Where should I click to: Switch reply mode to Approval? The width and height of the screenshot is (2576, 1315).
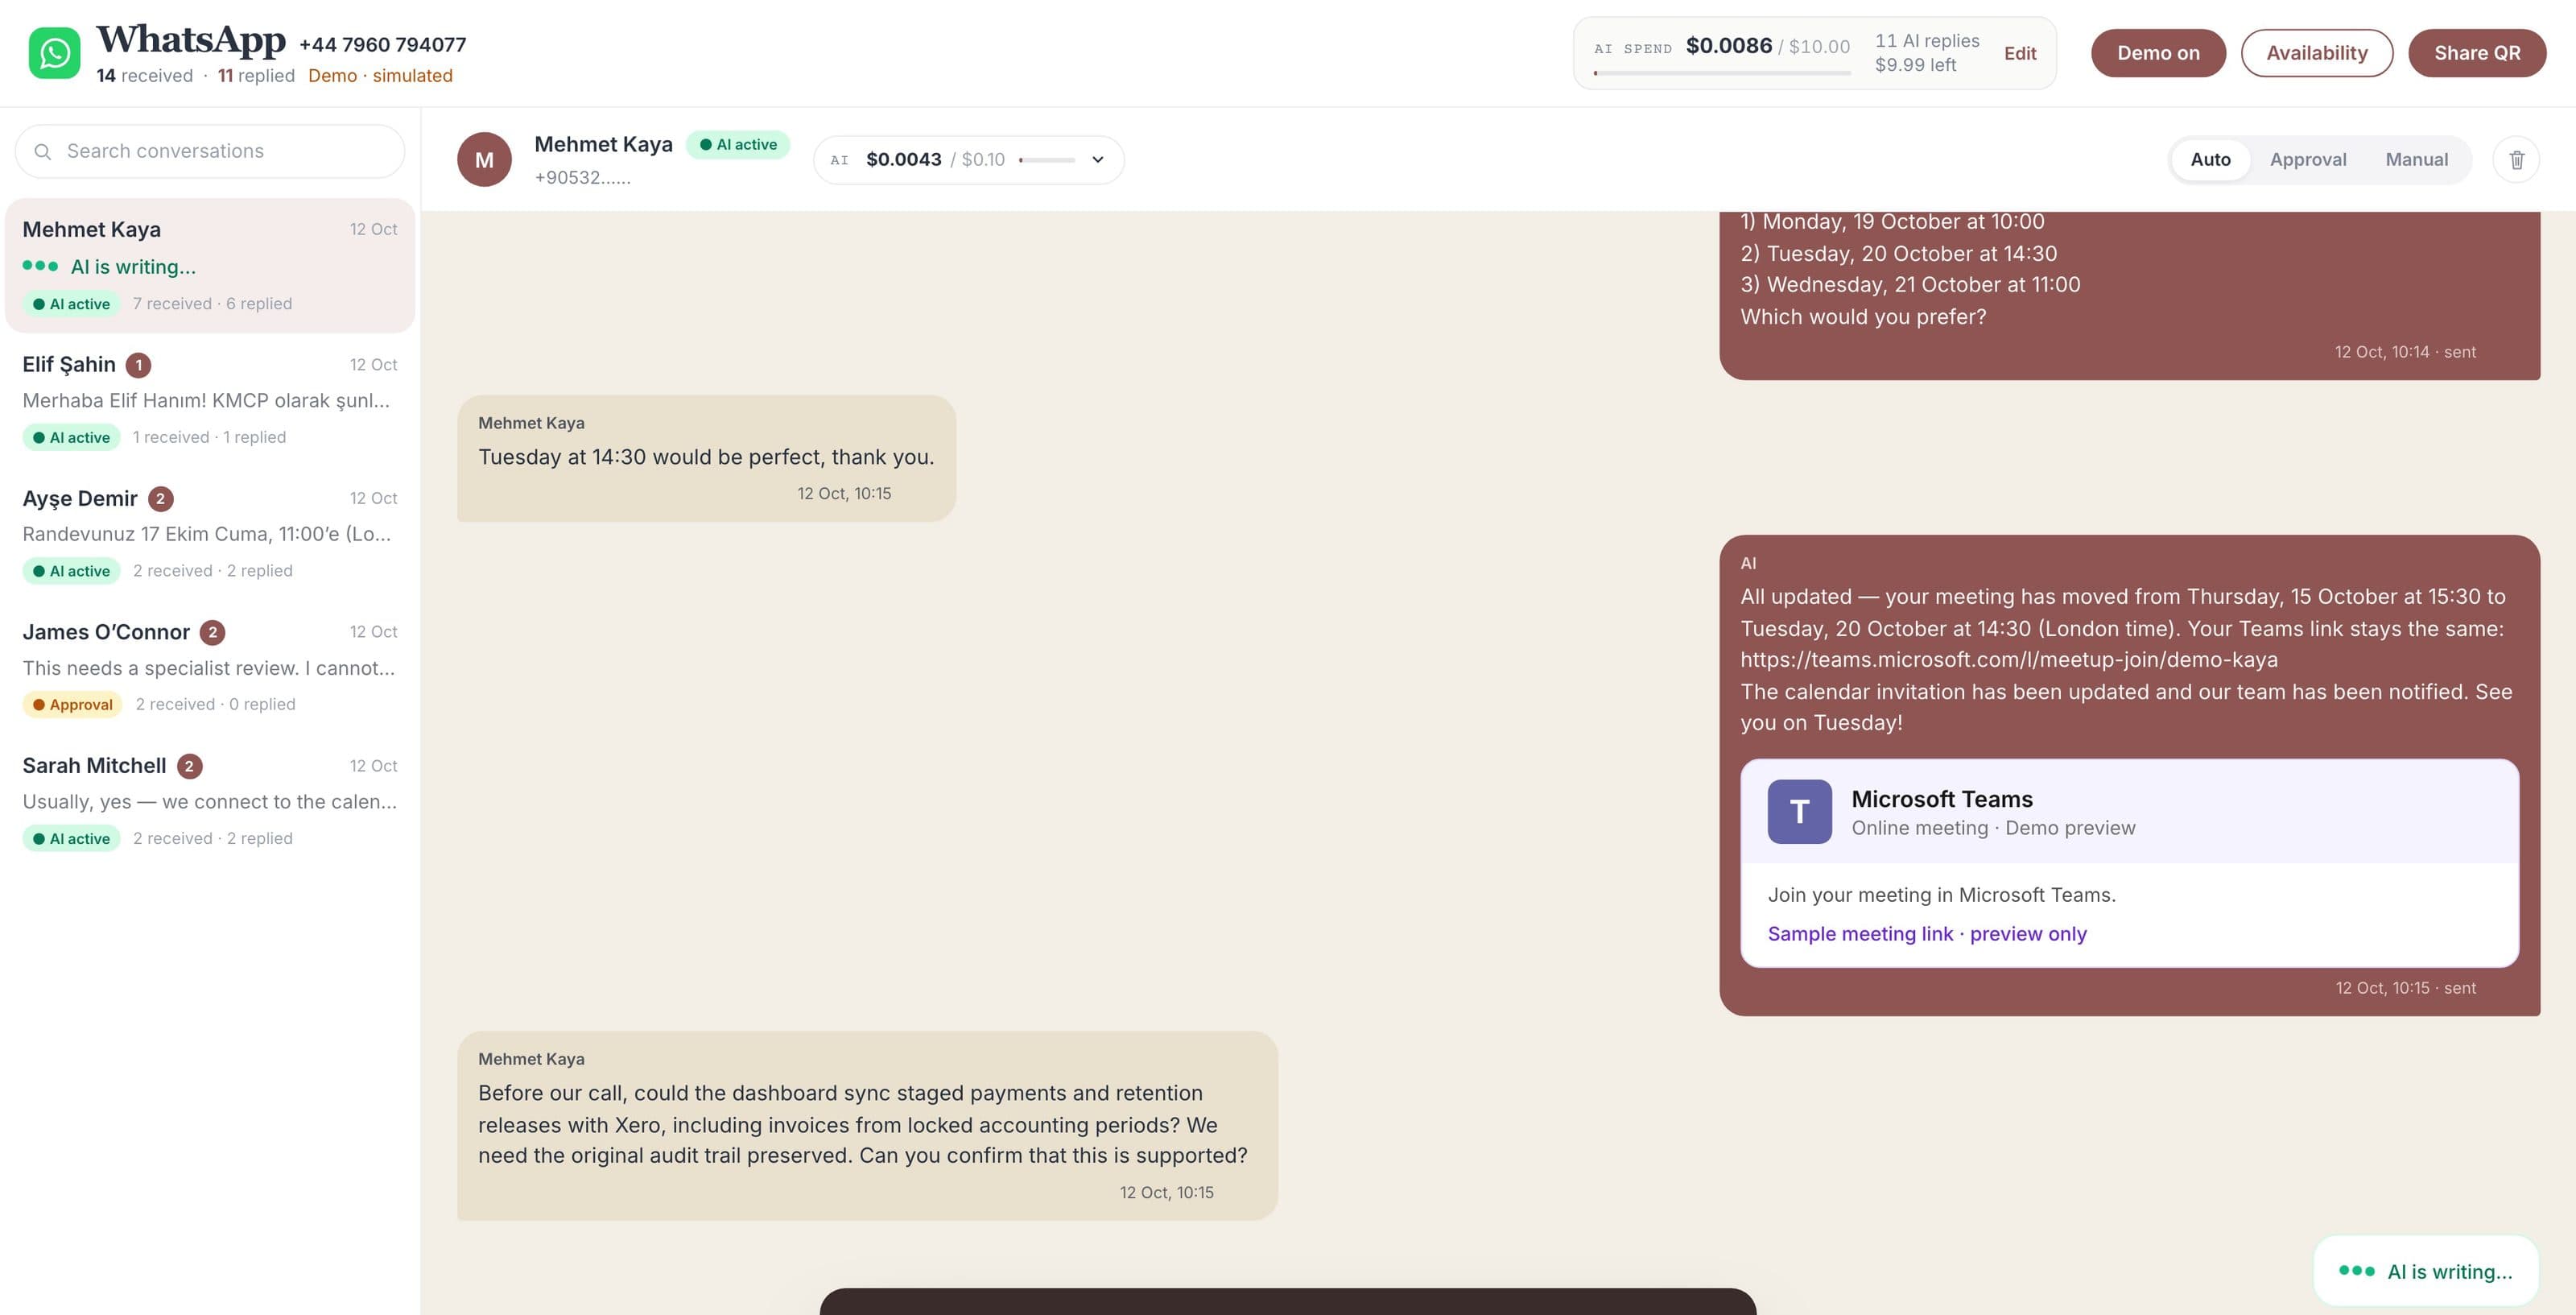coord(2307,159)
